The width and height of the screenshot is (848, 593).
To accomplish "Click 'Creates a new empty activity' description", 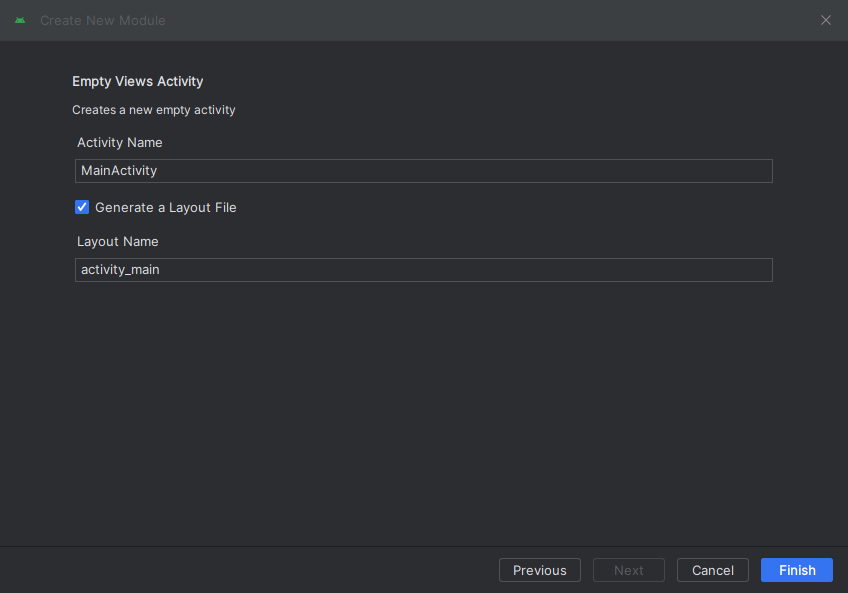I will [154, 110].
